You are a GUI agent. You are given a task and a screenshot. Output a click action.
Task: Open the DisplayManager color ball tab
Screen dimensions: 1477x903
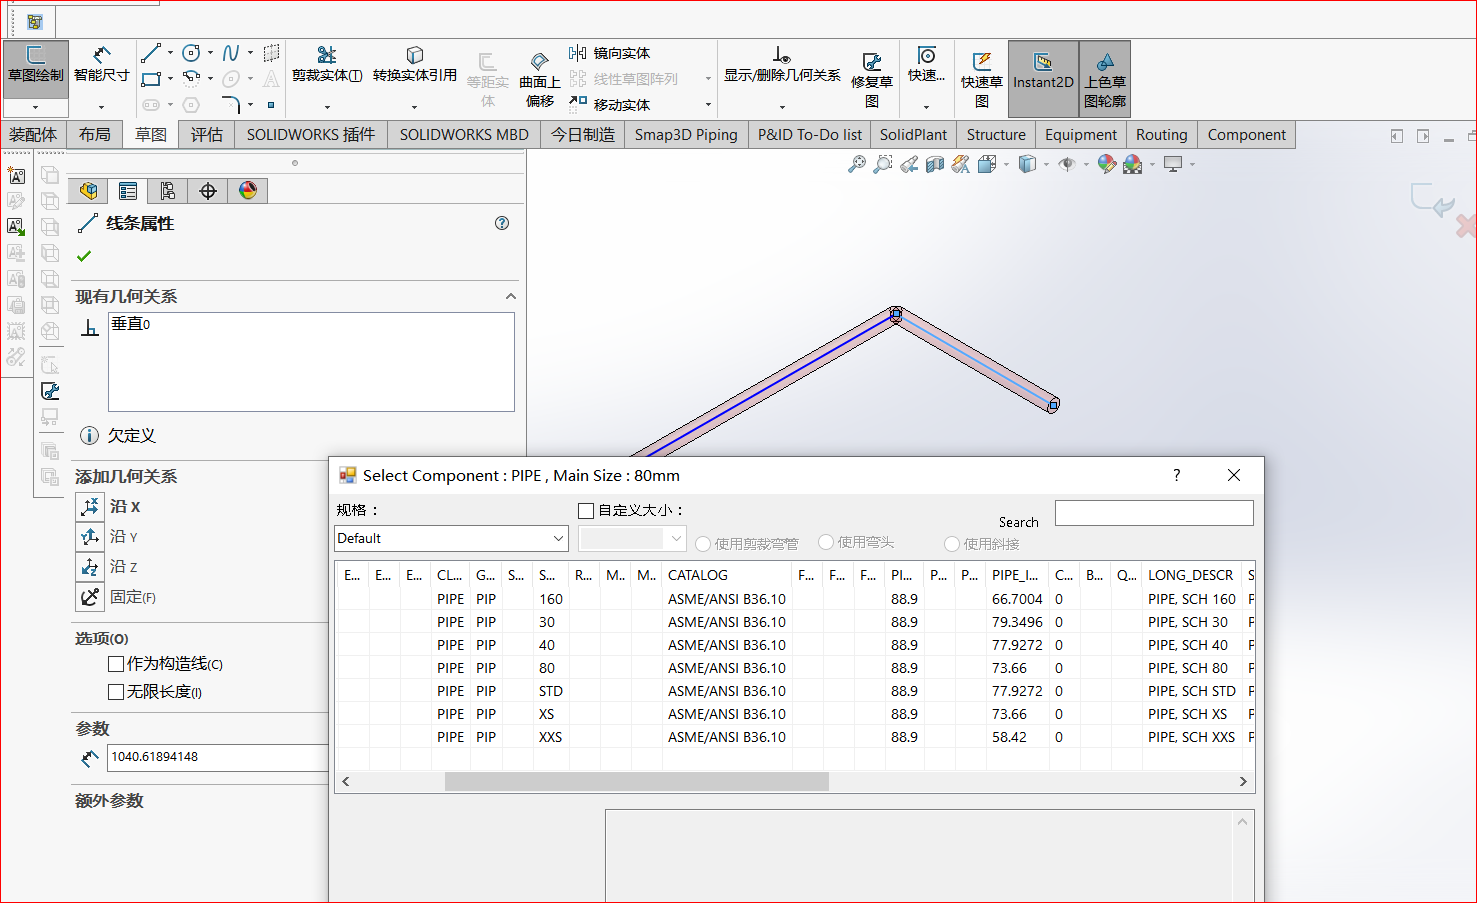pyautogui.click(x=248, y=191)
